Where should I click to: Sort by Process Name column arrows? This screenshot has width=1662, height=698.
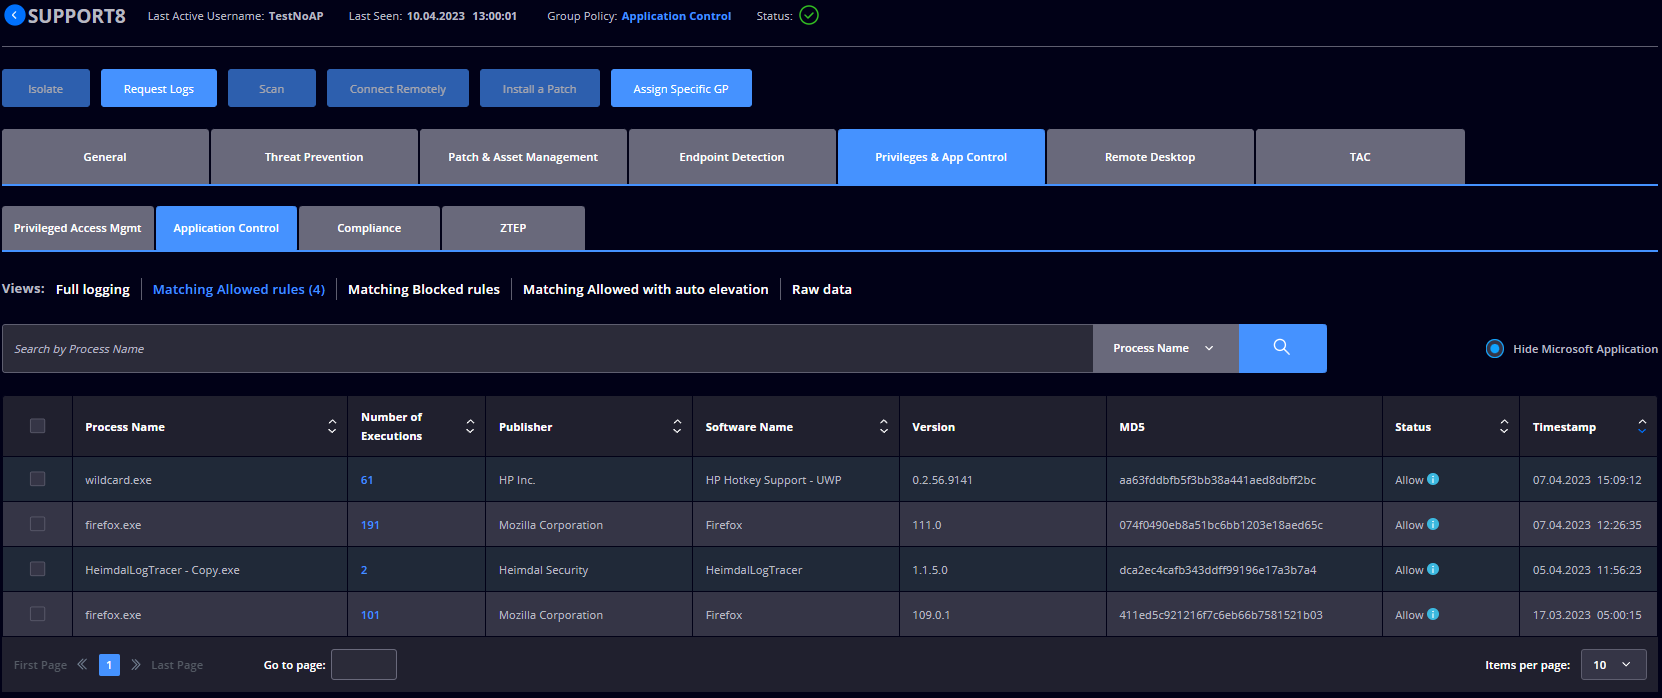tap(332, 426)
